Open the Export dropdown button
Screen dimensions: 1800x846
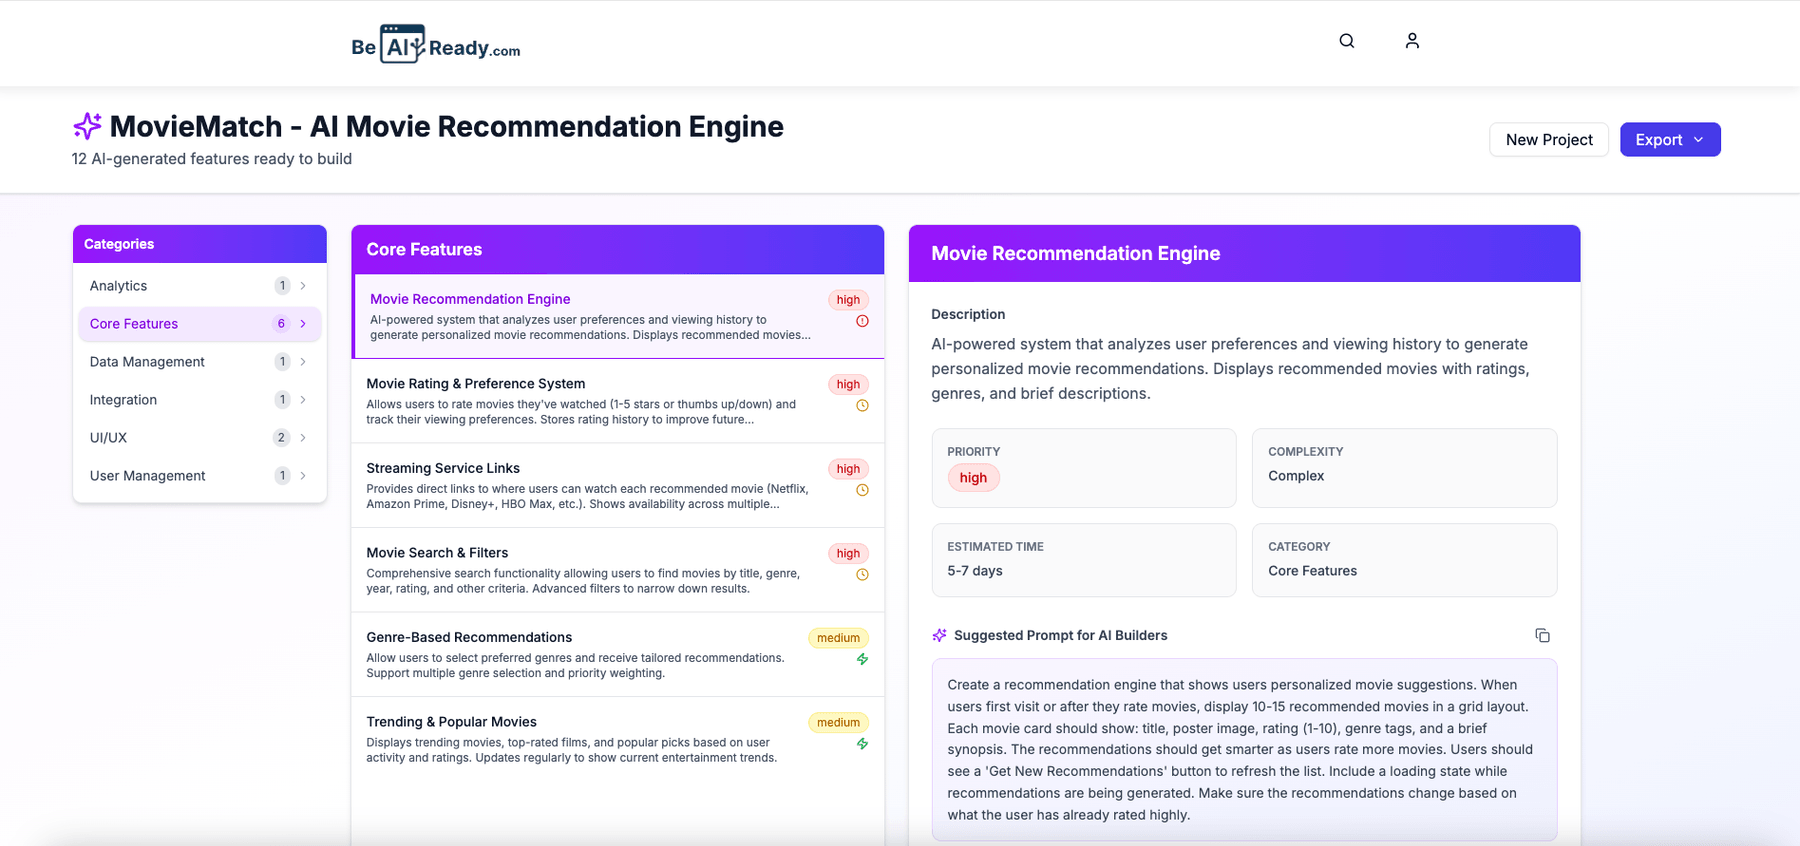tap(1670, 140)
